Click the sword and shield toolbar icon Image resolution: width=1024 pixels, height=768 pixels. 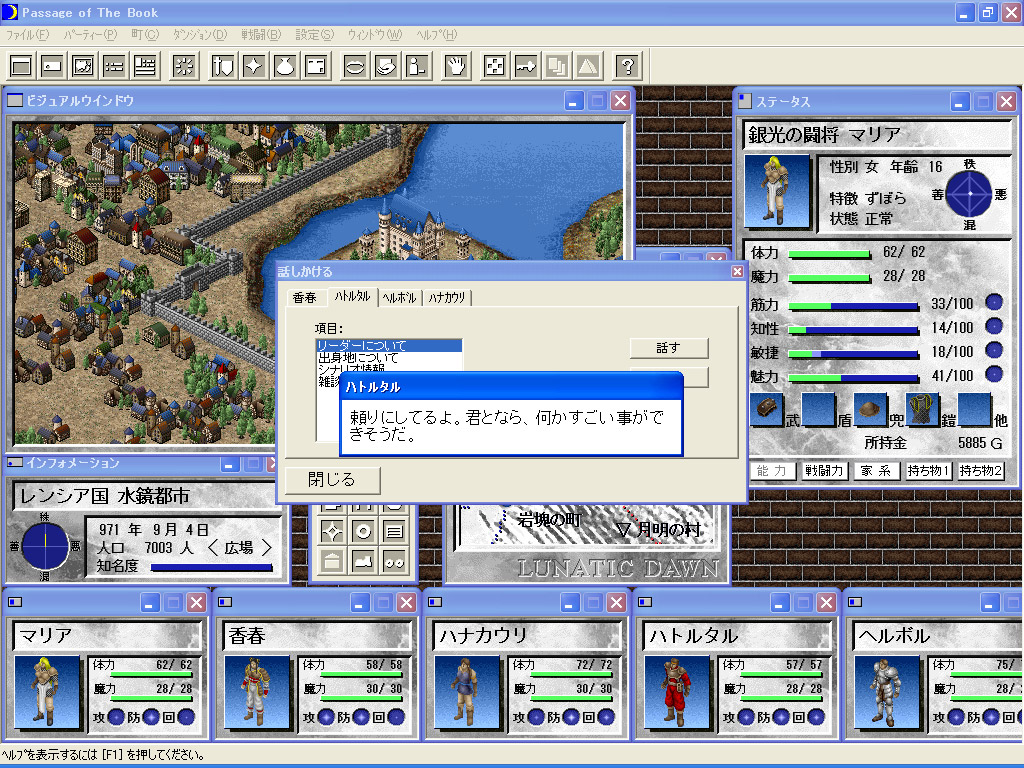coord(222,66)
